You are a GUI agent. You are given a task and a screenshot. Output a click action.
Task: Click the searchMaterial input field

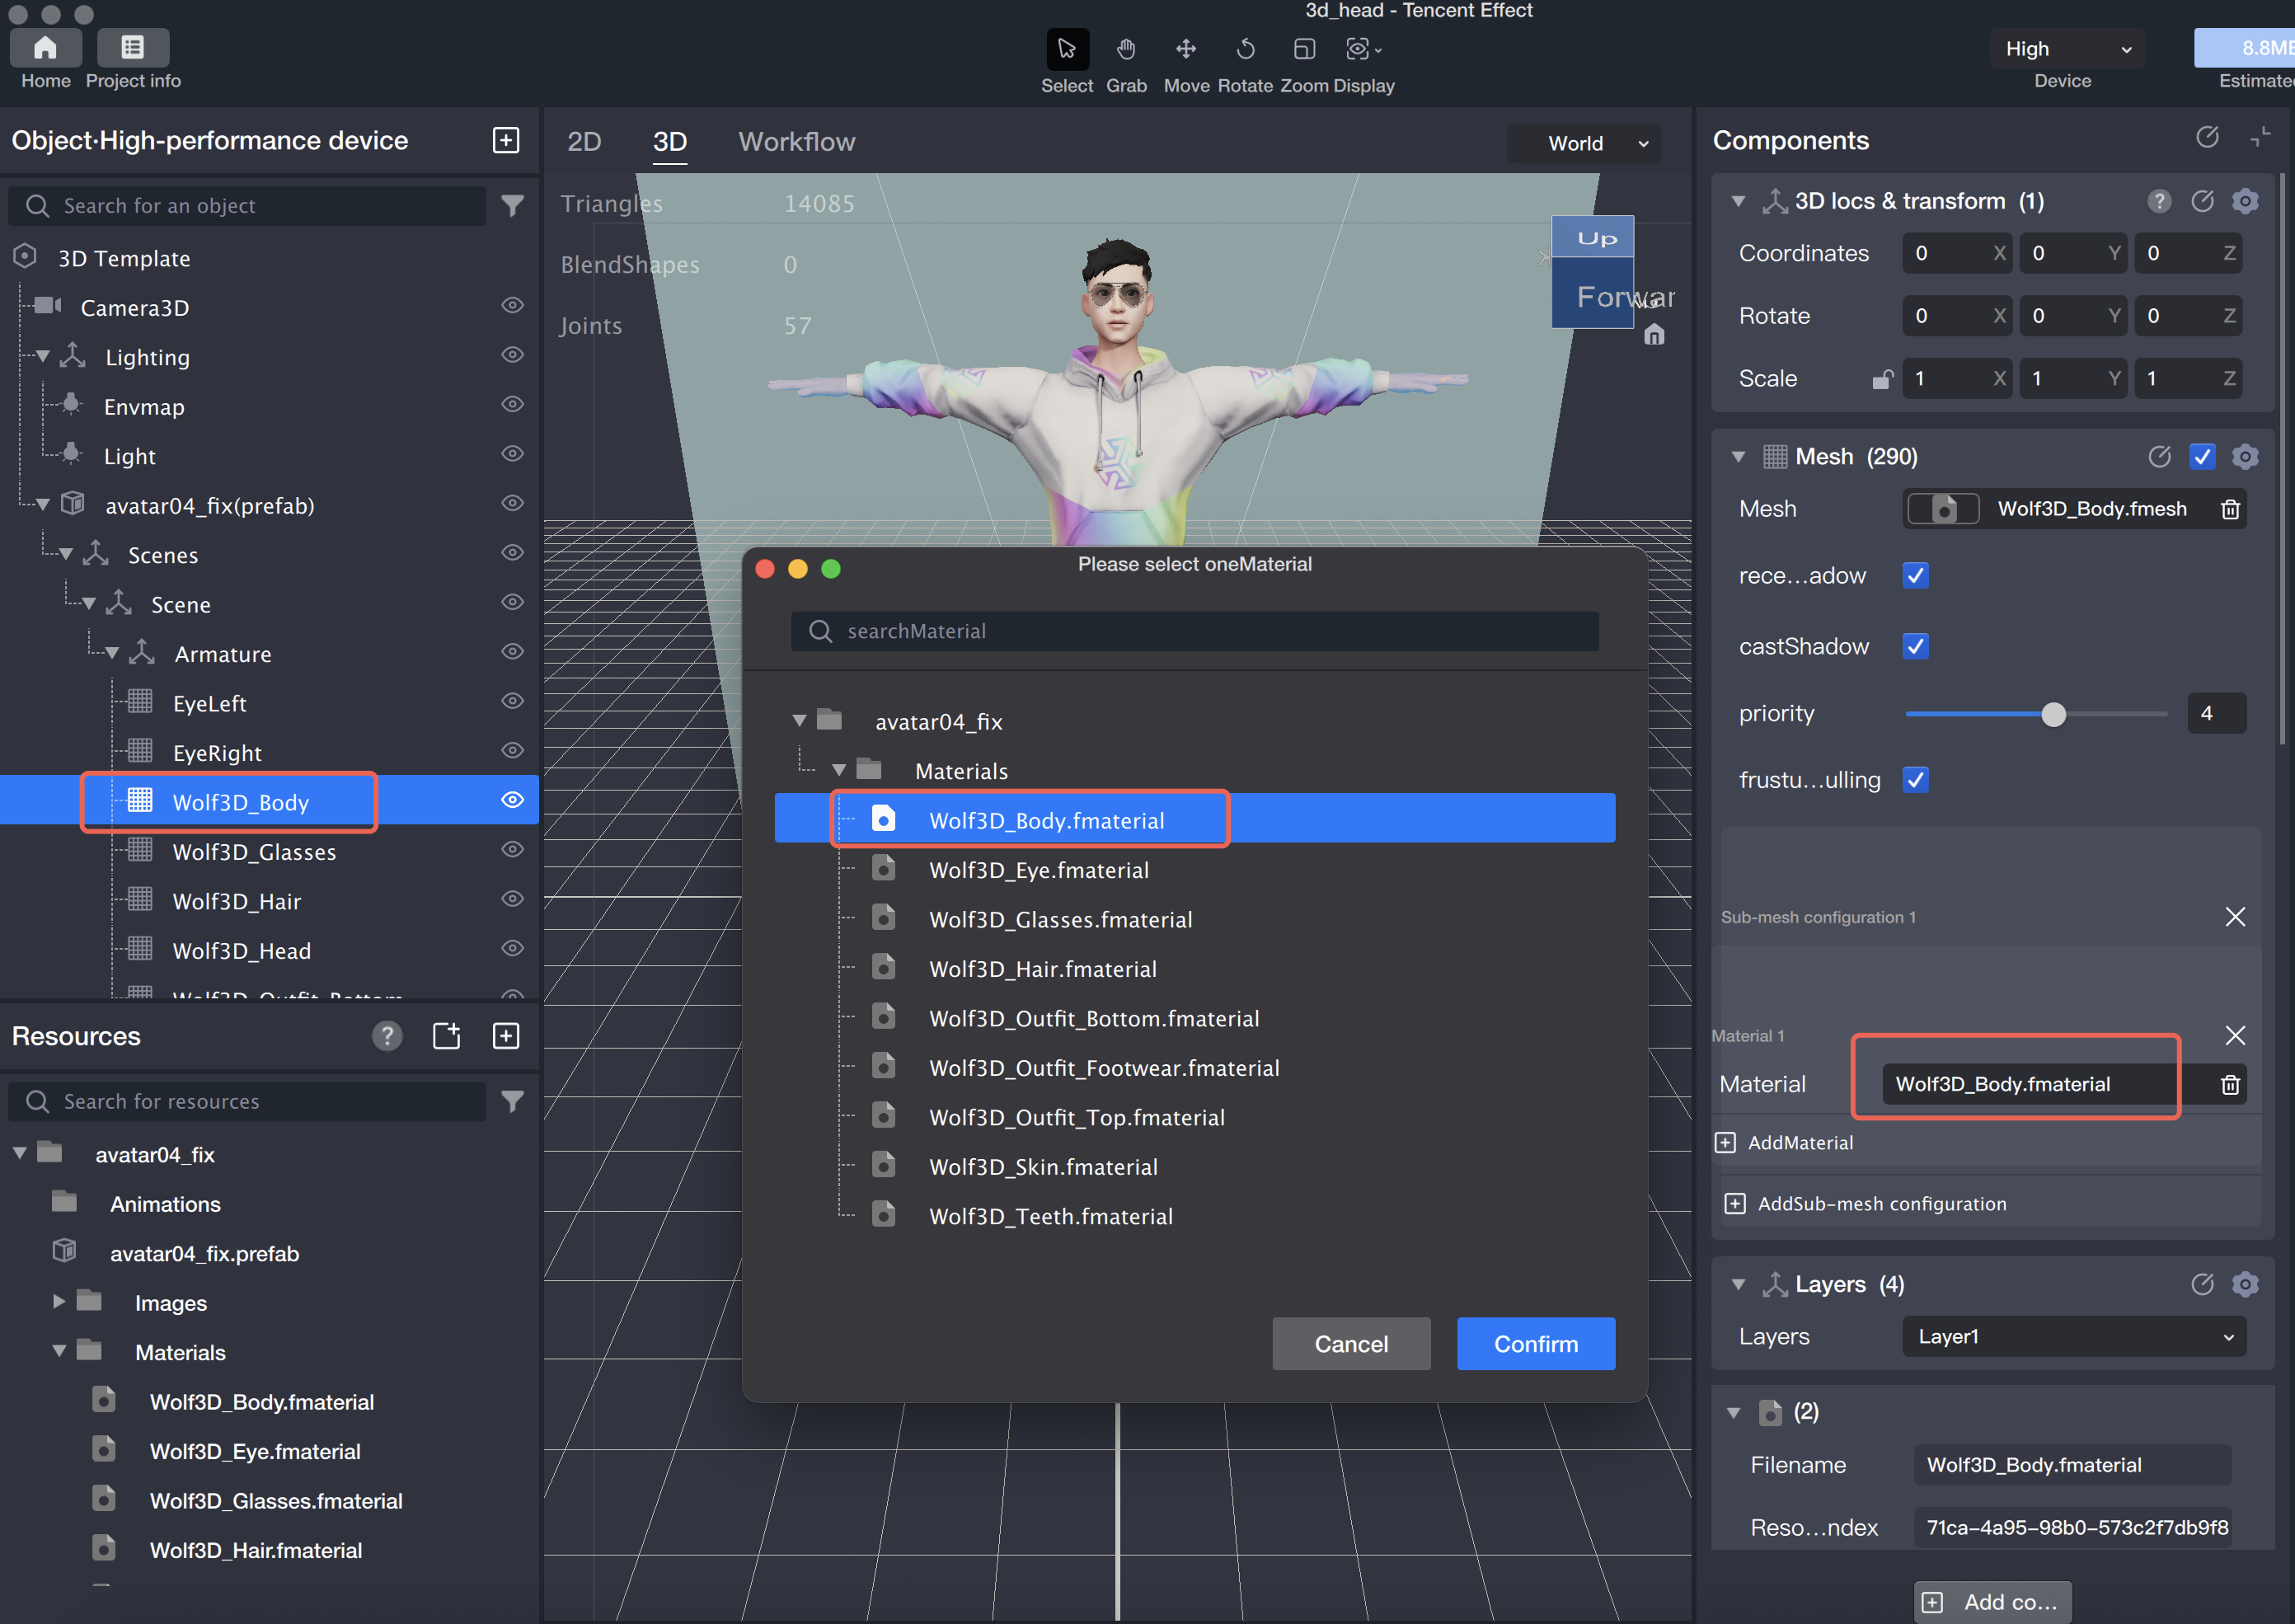pyautogui.click(x=1194, y=631)
